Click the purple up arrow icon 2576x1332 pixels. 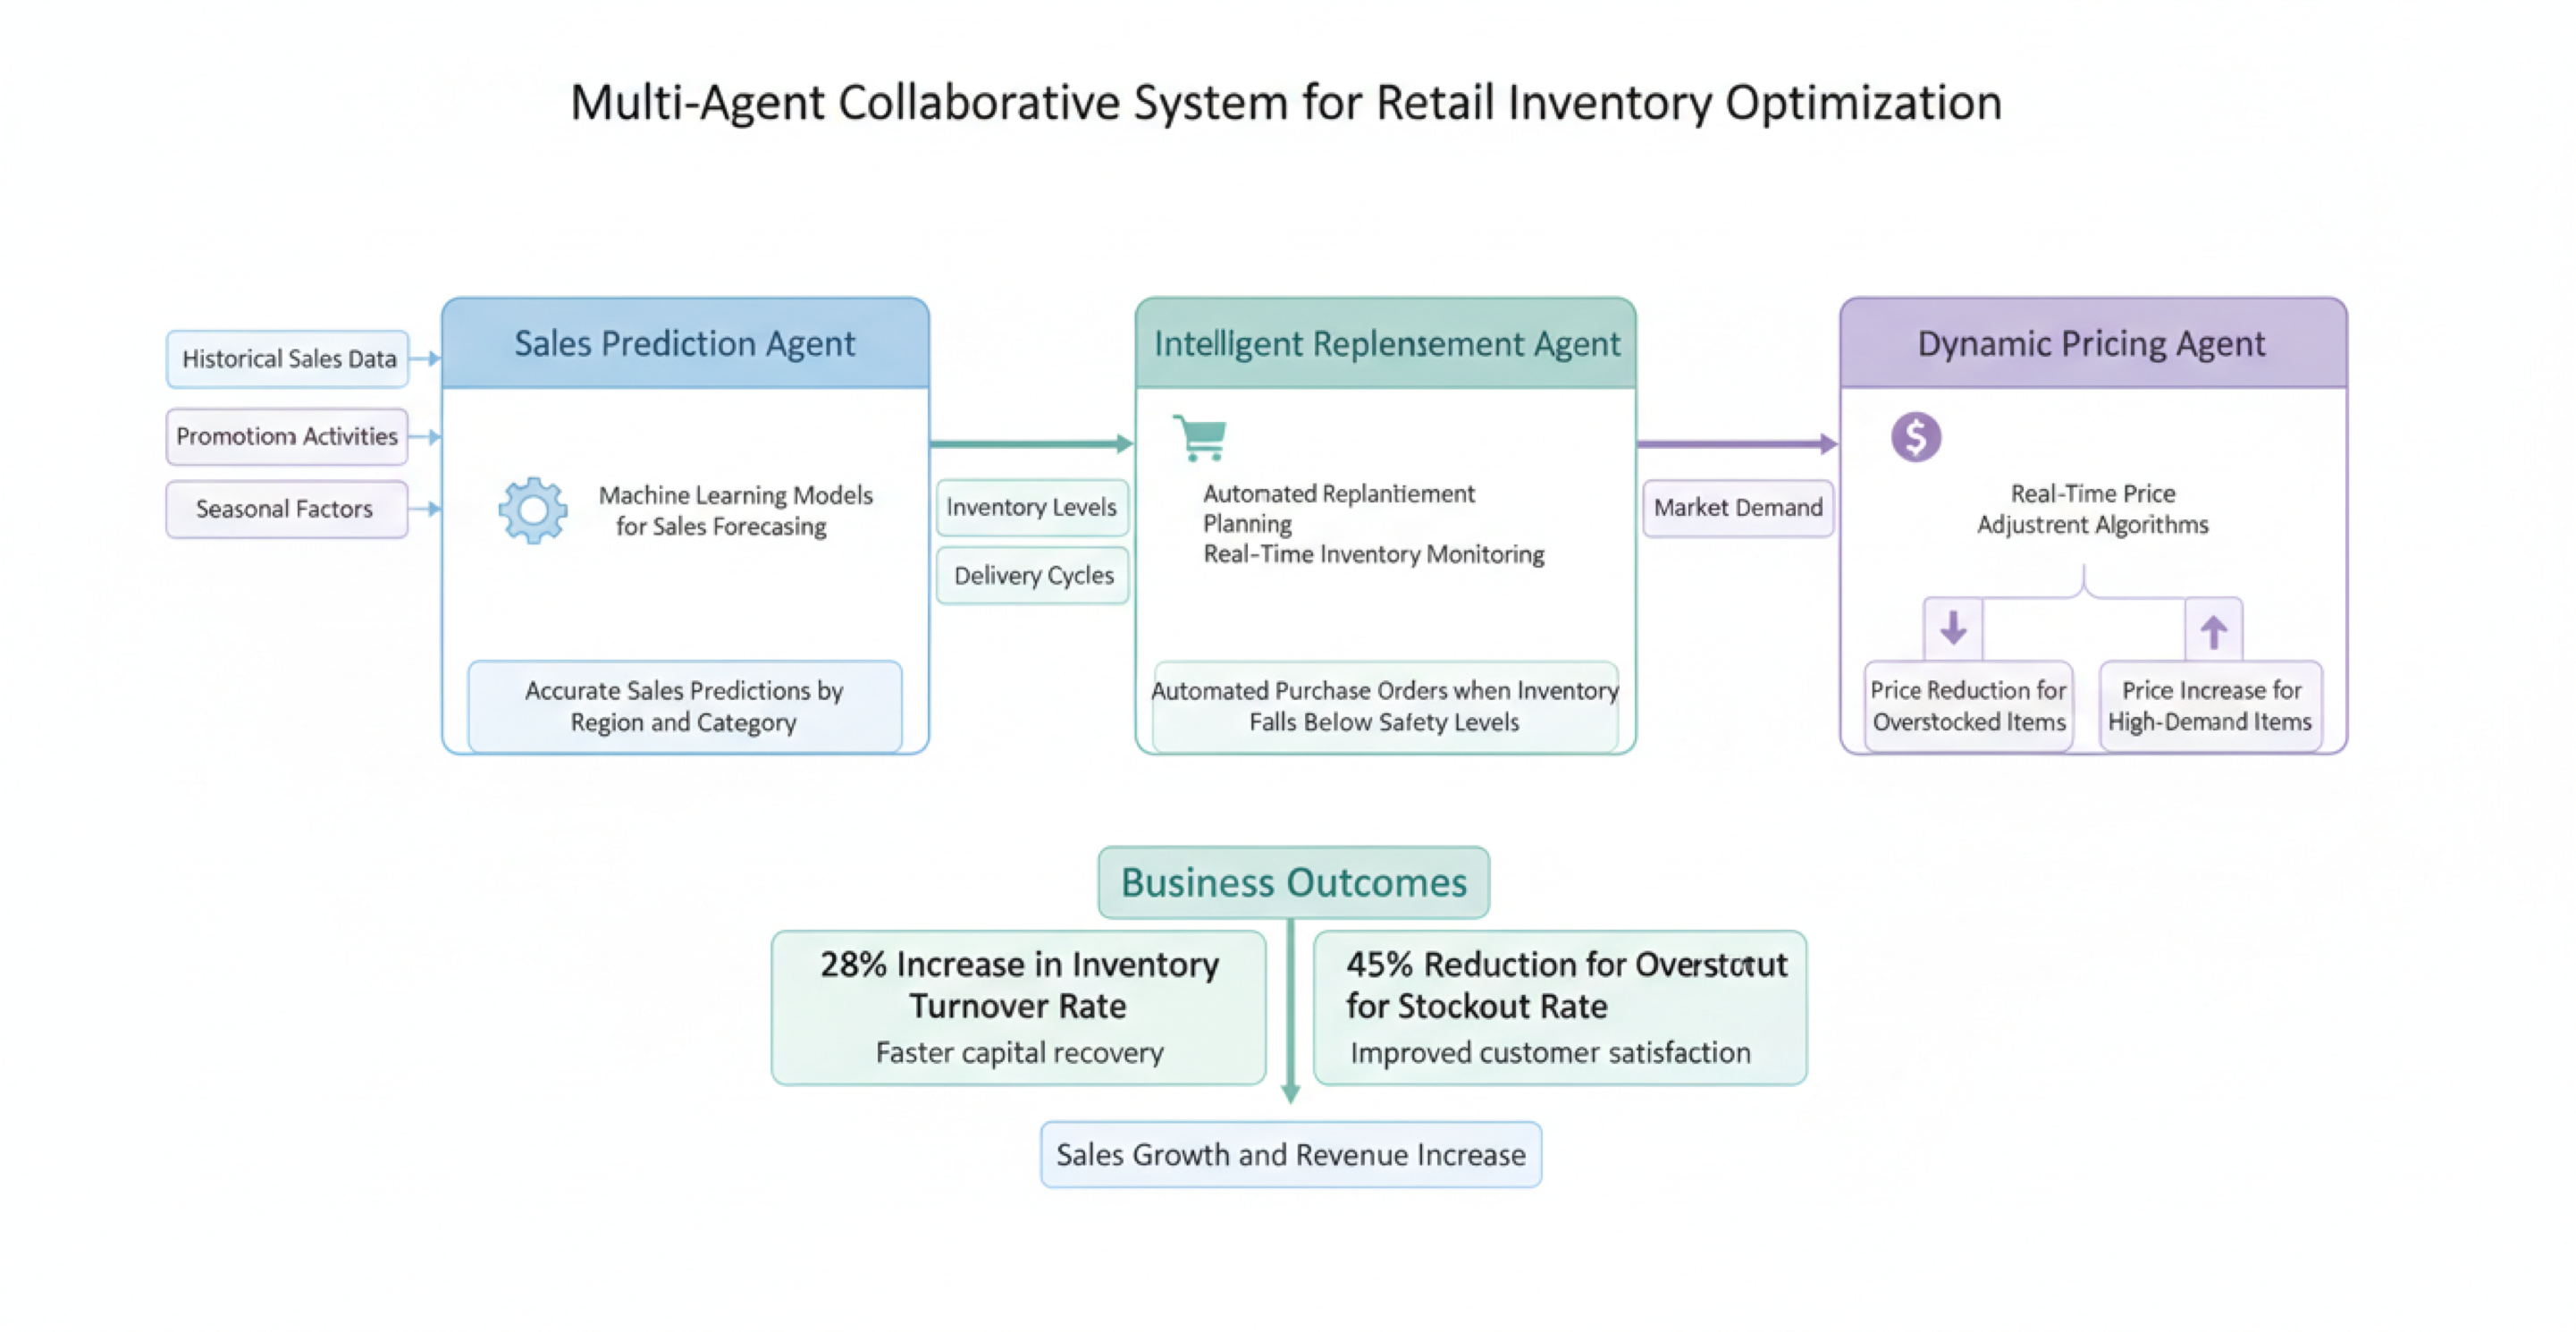2213,631
